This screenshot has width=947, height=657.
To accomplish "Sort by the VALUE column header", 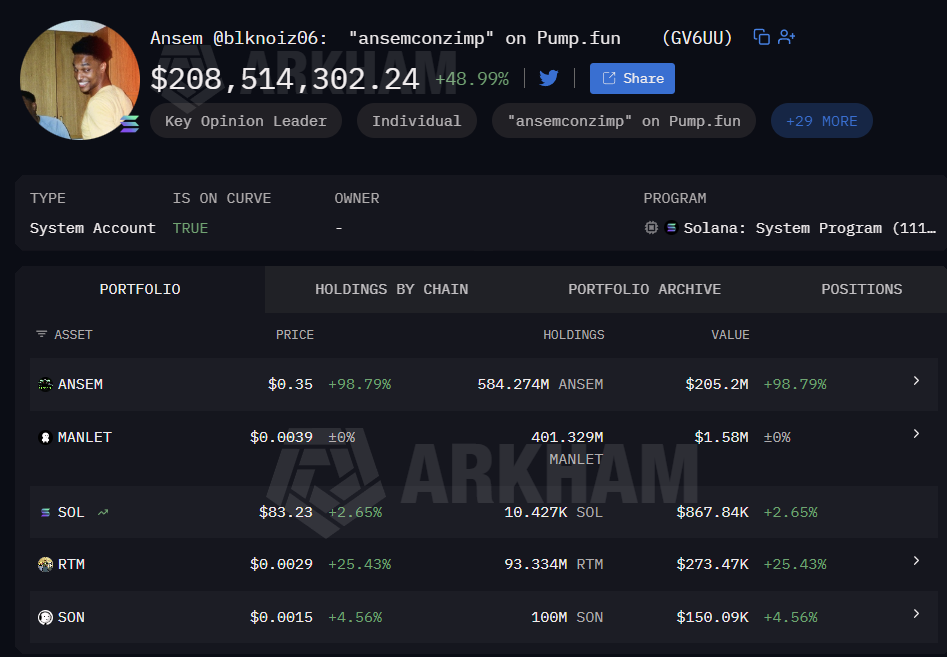I will 730,335.
